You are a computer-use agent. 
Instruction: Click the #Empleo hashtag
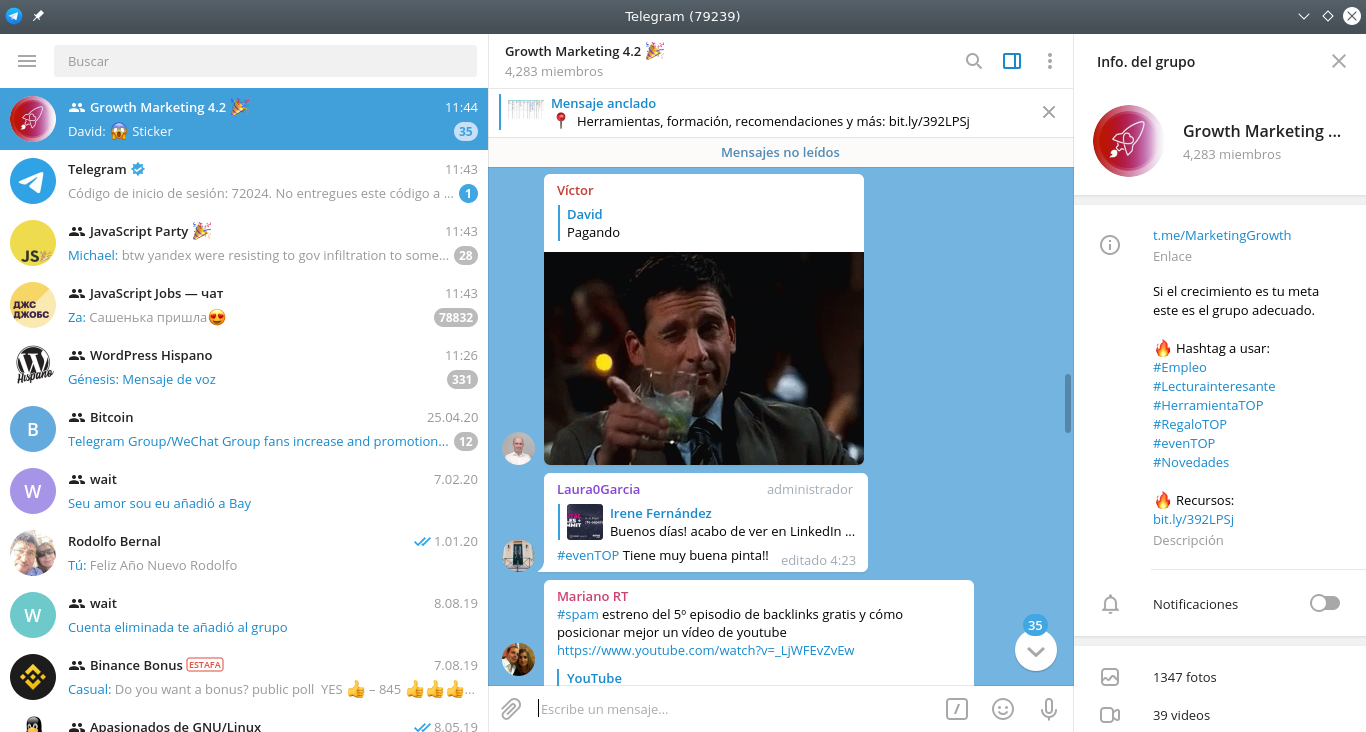point(1180,367)
